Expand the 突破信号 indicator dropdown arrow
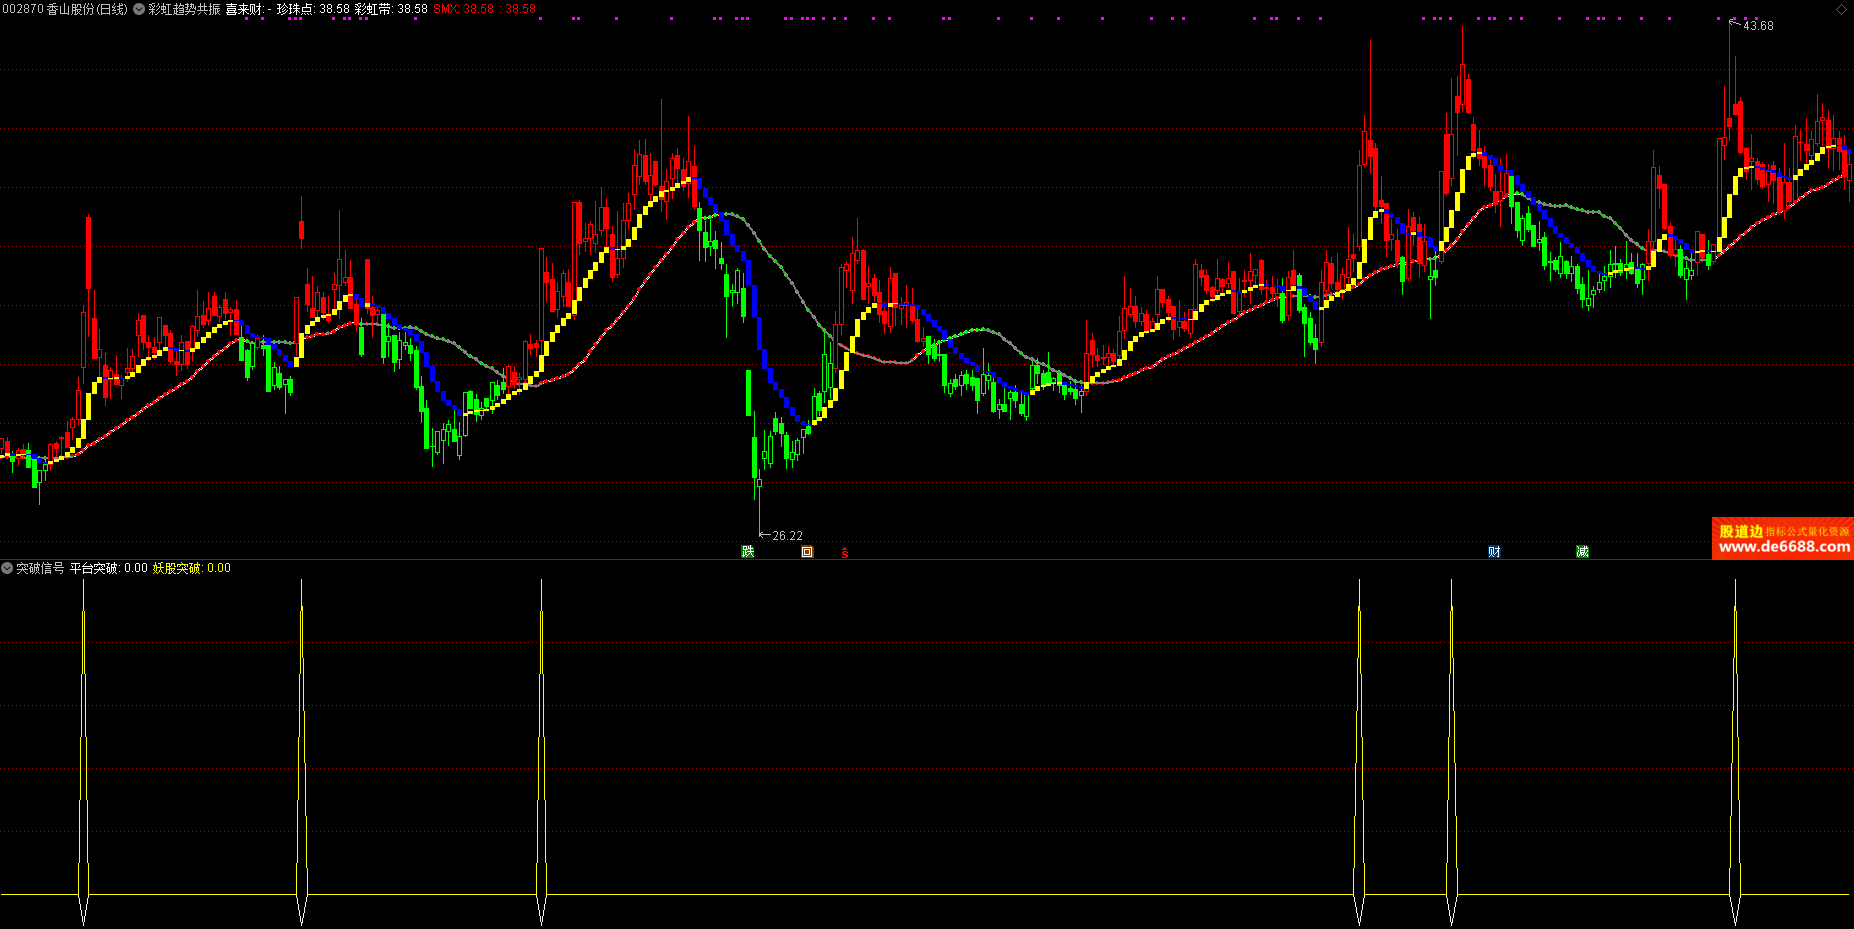1854x929 pixels. click(7, 568)
